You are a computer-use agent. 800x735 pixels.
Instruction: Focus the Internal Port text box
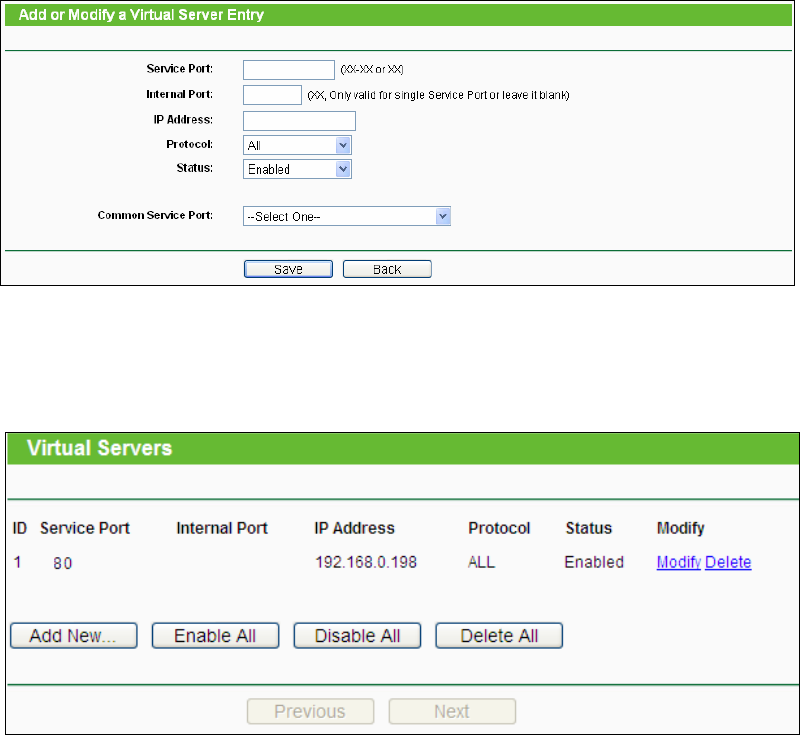pyautogui.click(x=272, y=95)
